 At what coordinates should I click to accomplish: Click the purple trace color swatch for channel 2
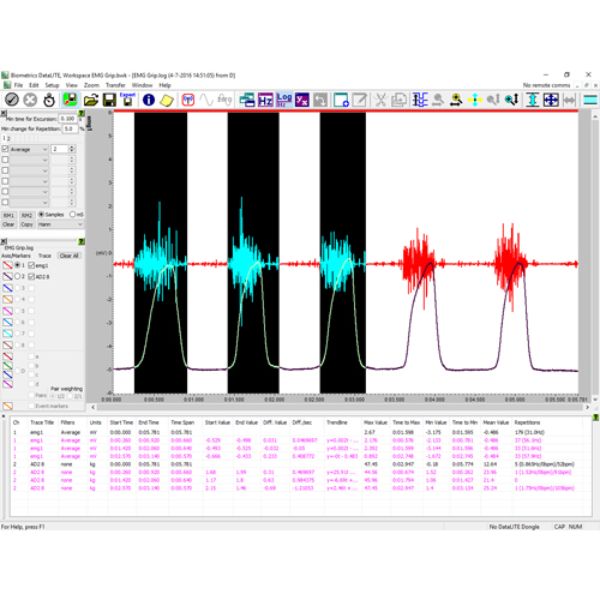tap(8, 276)
